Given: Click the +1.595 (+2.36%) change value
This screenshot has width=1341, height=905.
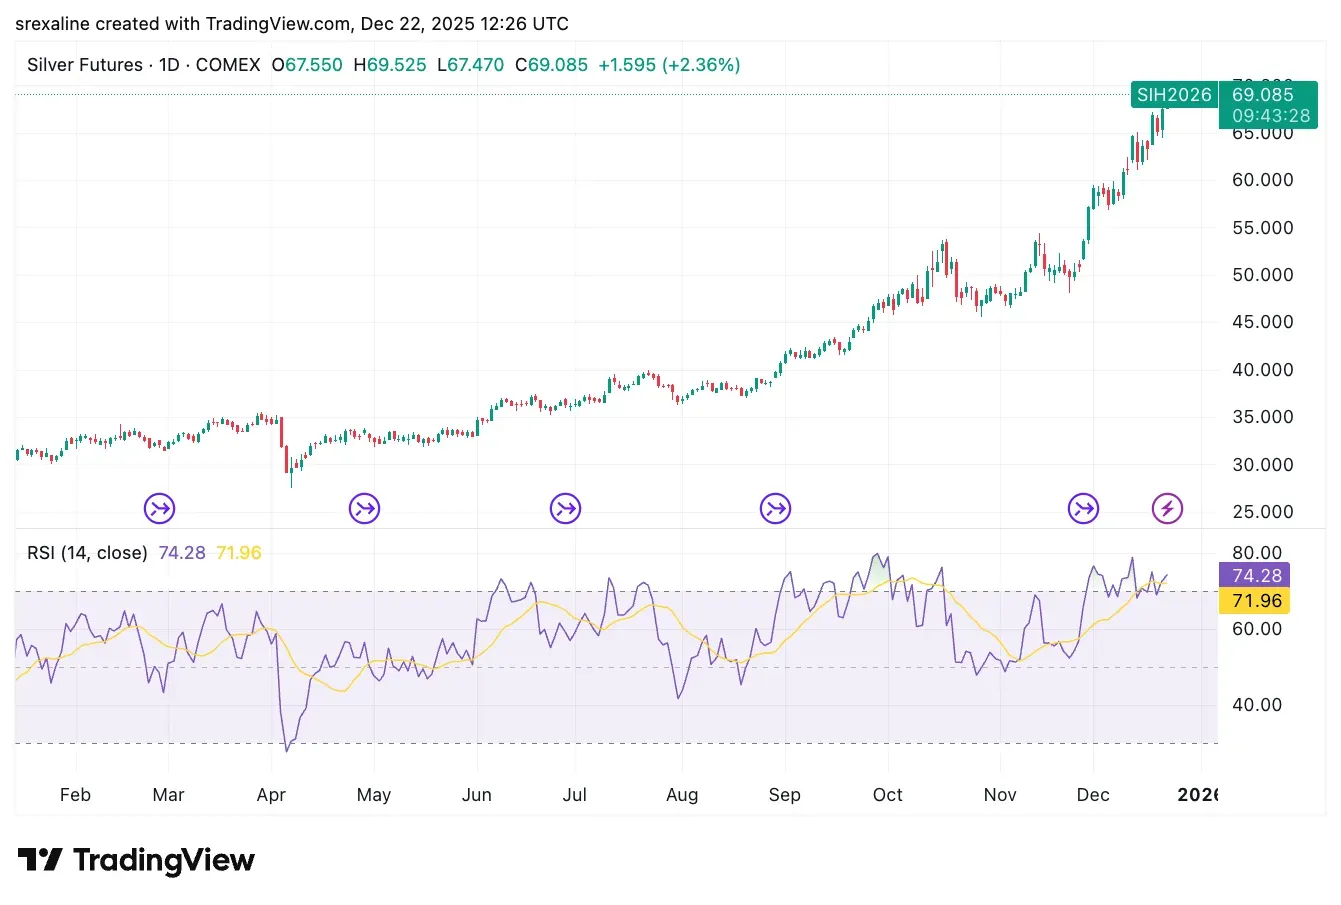Looking at the screenshot, I should pyautogui.click(x=669, y=65).
